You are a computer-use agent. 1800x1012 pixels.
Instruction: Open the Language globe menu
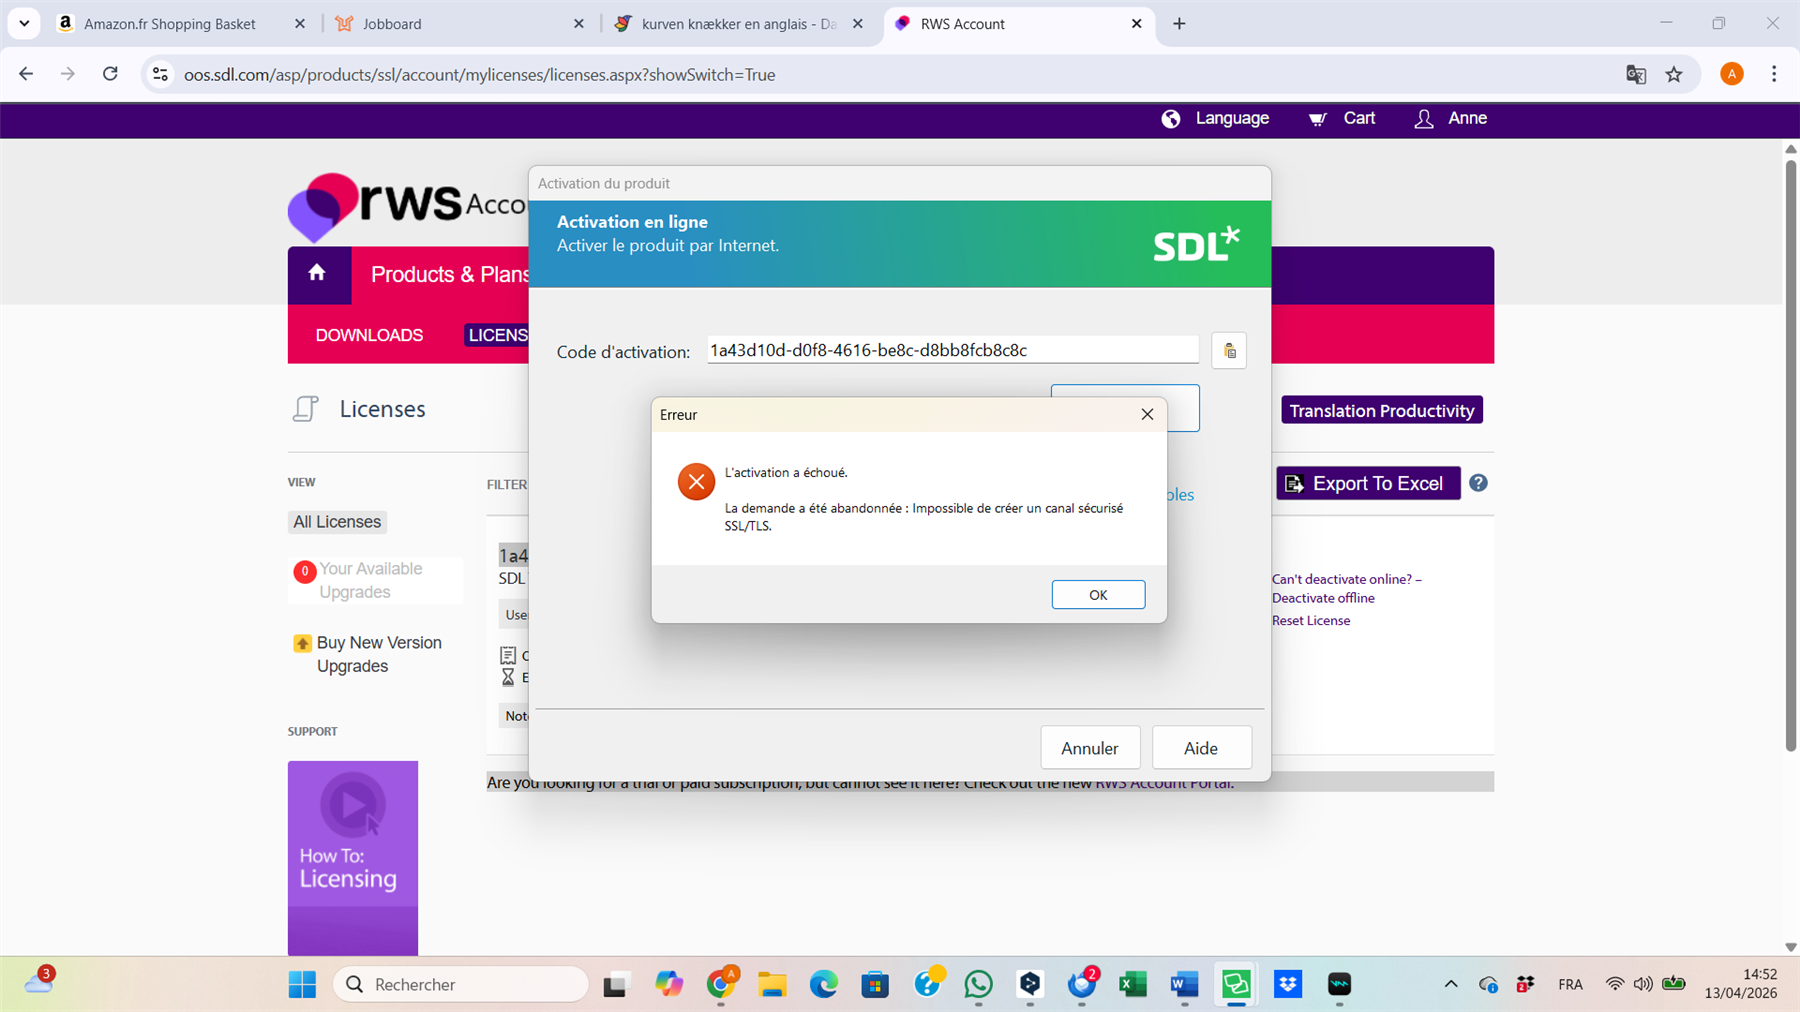(x=1214, y=118)
